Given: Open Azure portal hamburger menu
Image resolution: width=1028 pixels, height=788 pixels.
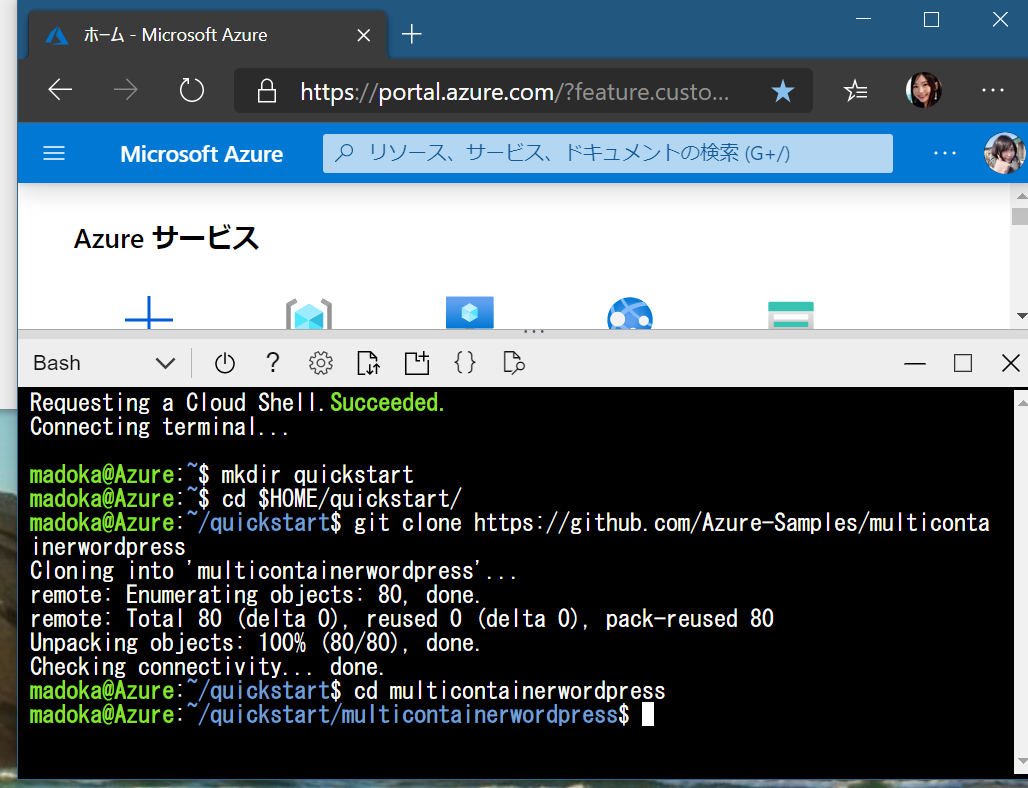Looking at the screenshot, I should 54,154.
